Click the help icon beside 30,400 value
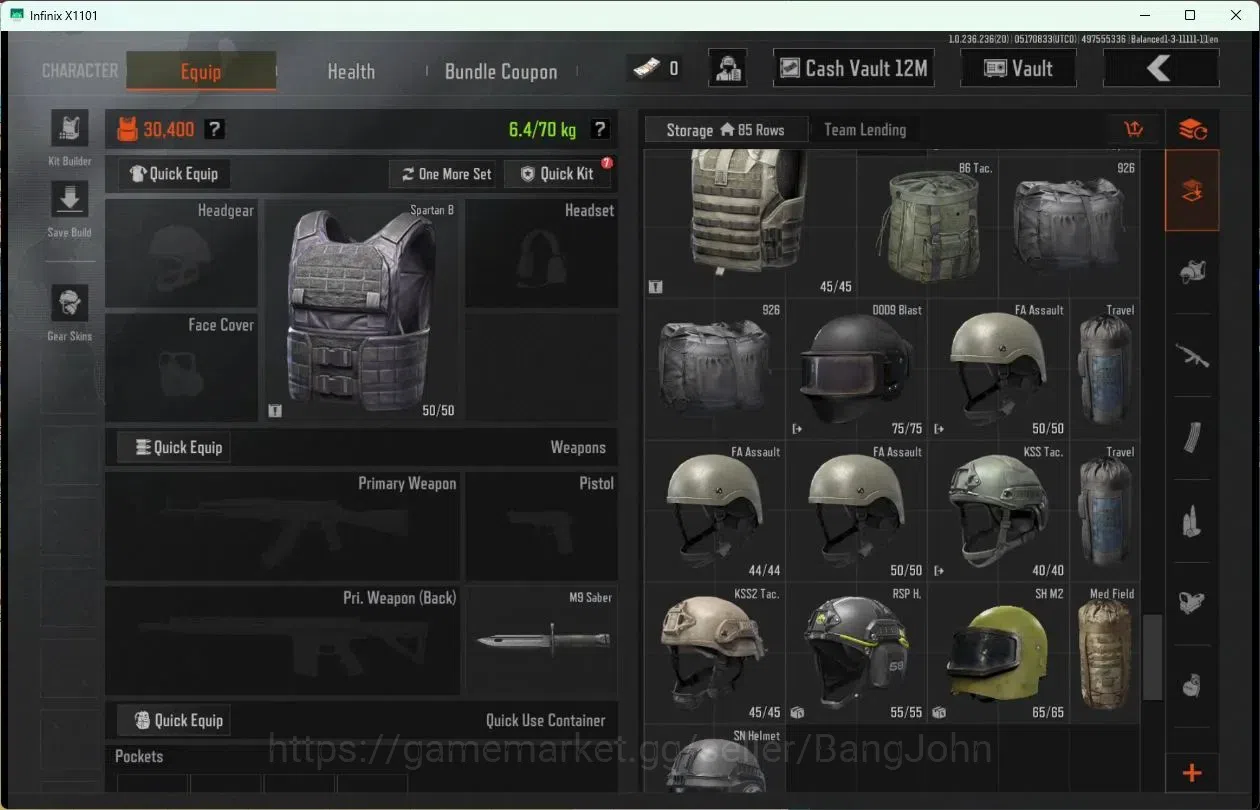The width and height of the screenshot is (1260, 810). pyautogui.click(x=214, y=129)
